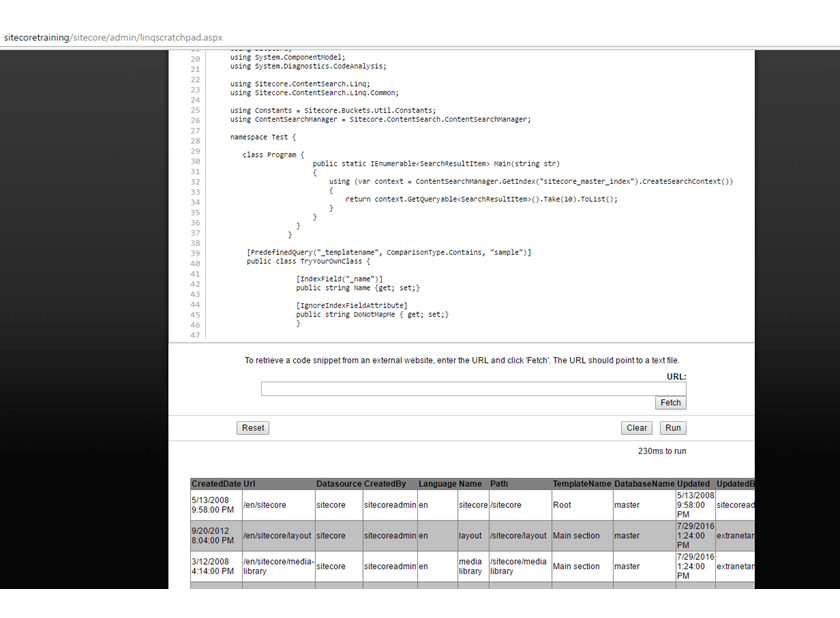The height and width of the screenshot is (618, 840).
Task: Sort results by CreatedDate column
Action: coord(217,483)
